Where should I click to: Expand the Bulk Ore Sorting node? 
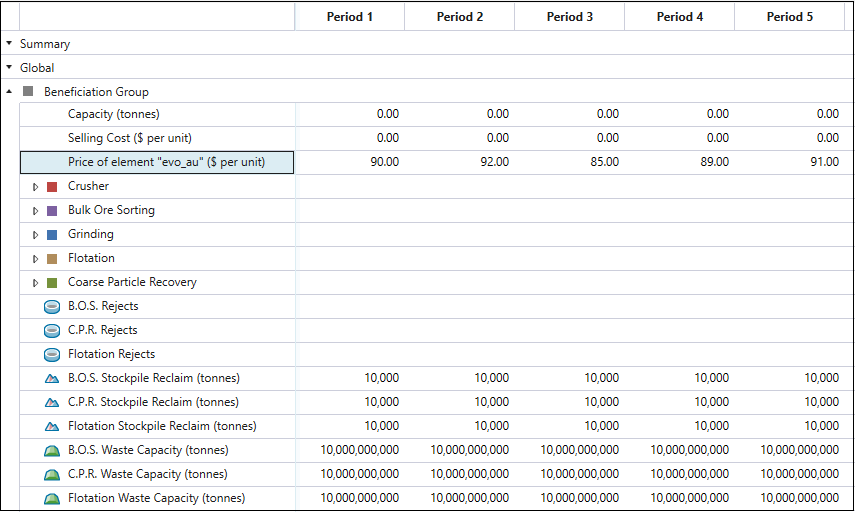[x=35, y=211]
